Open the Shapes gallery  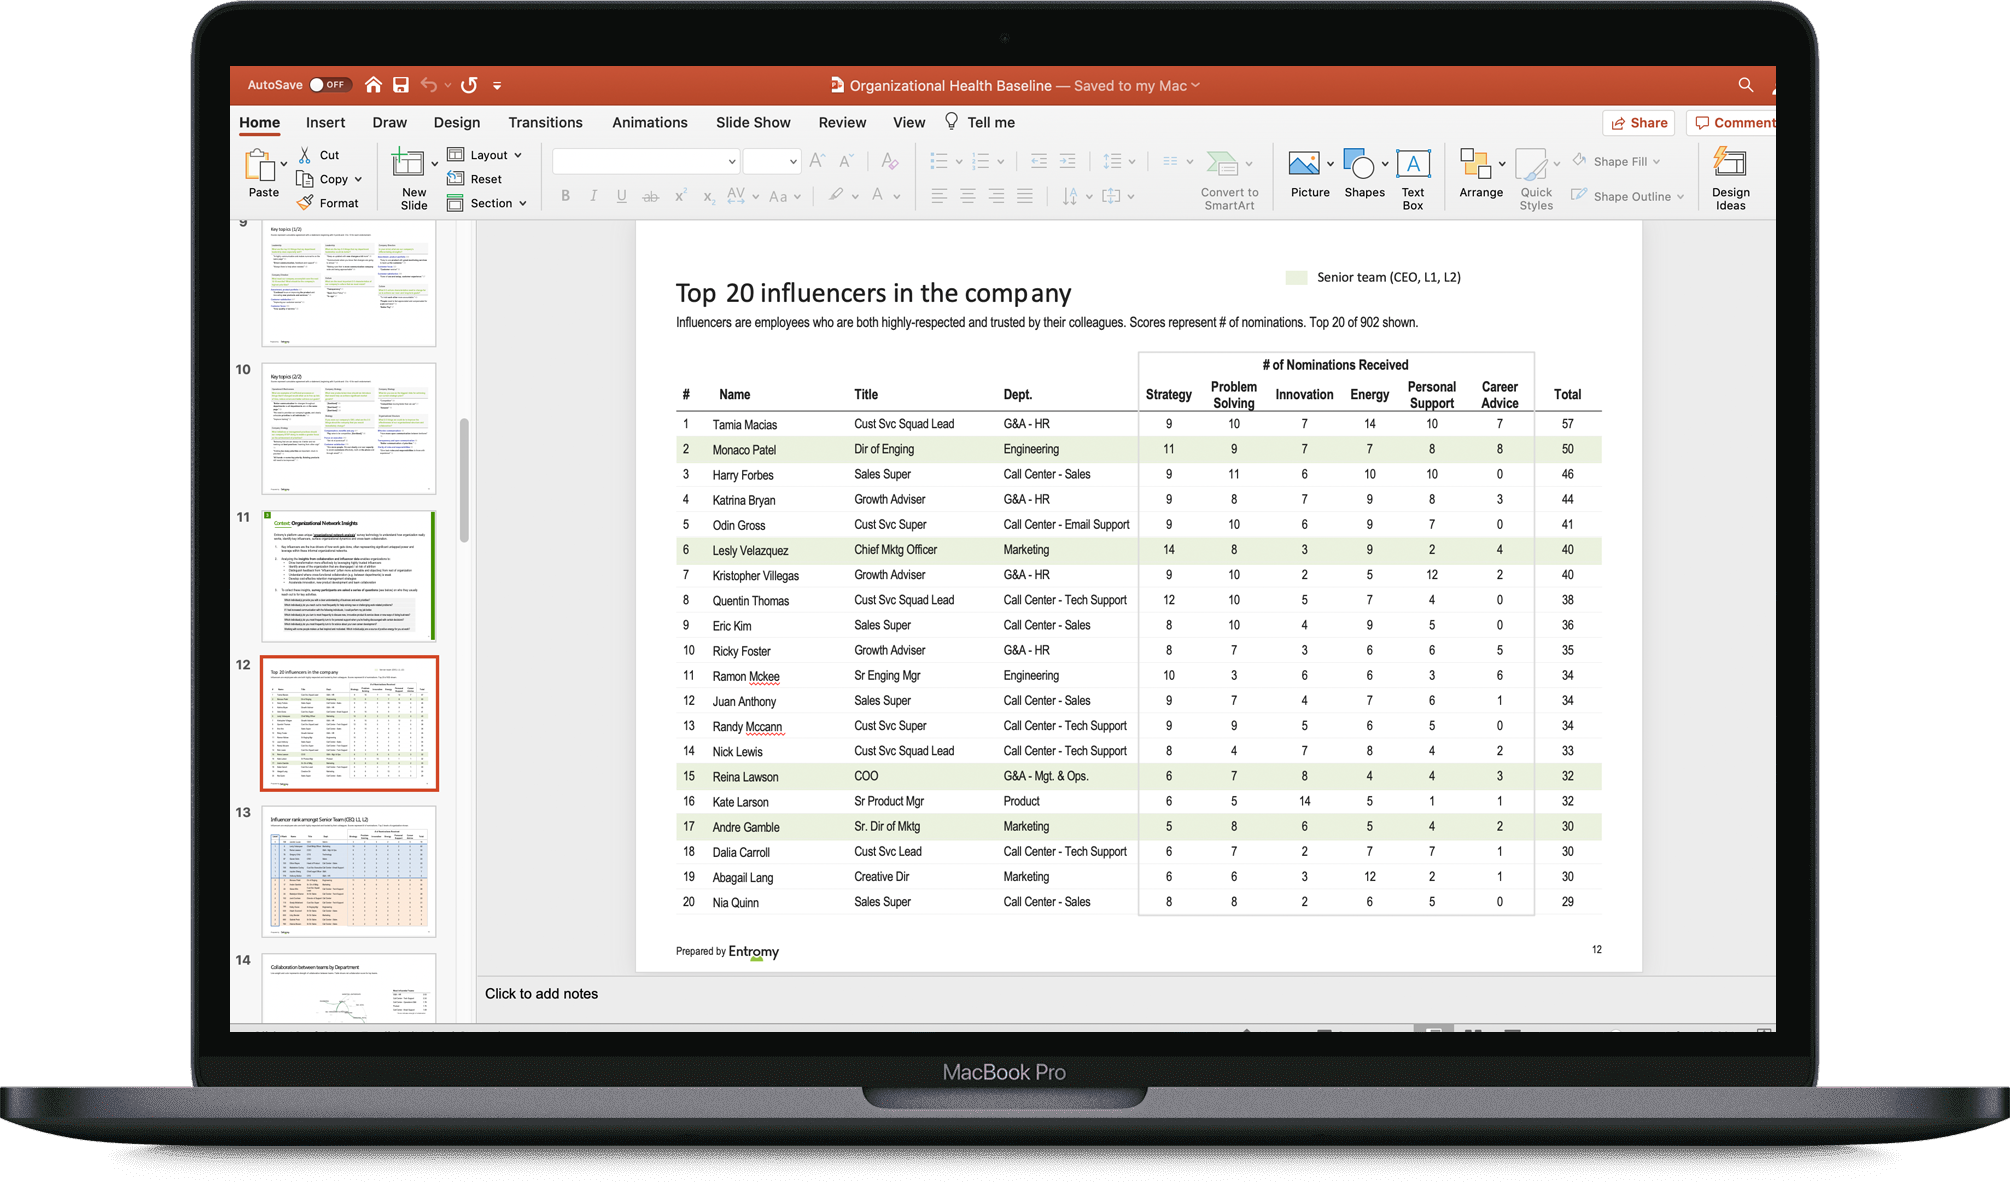click(x=1362, y=170)
